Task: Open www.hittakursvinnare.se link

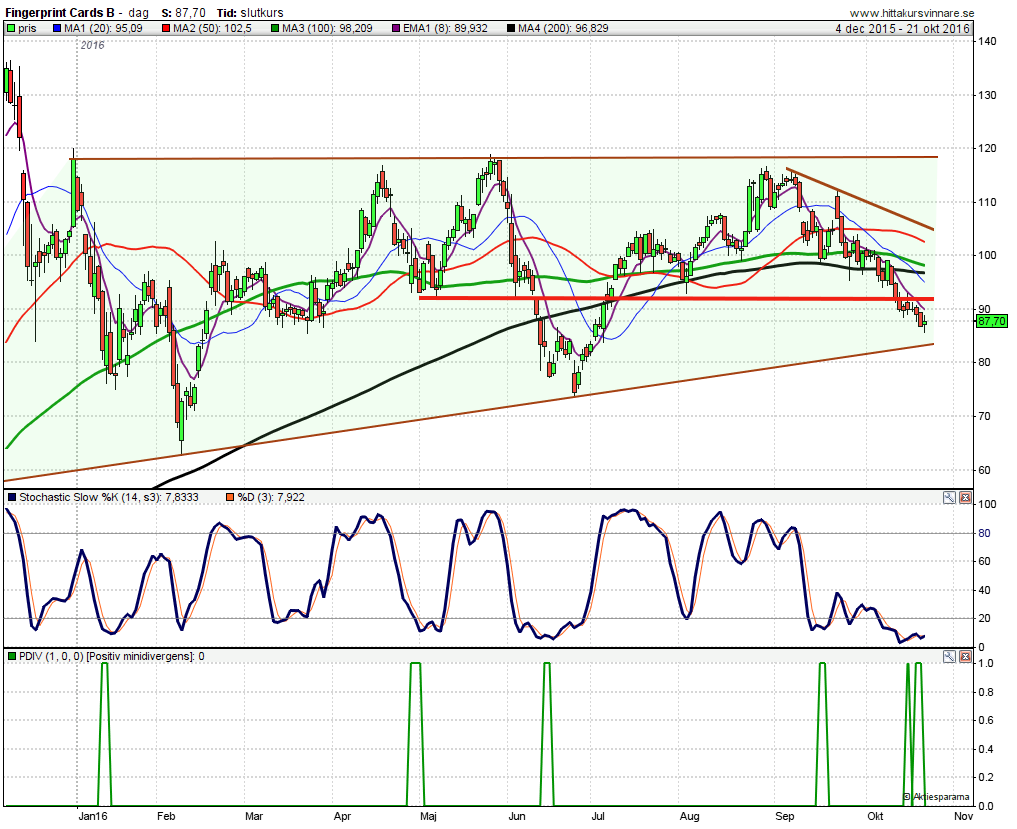Action: tap(912, 13)
